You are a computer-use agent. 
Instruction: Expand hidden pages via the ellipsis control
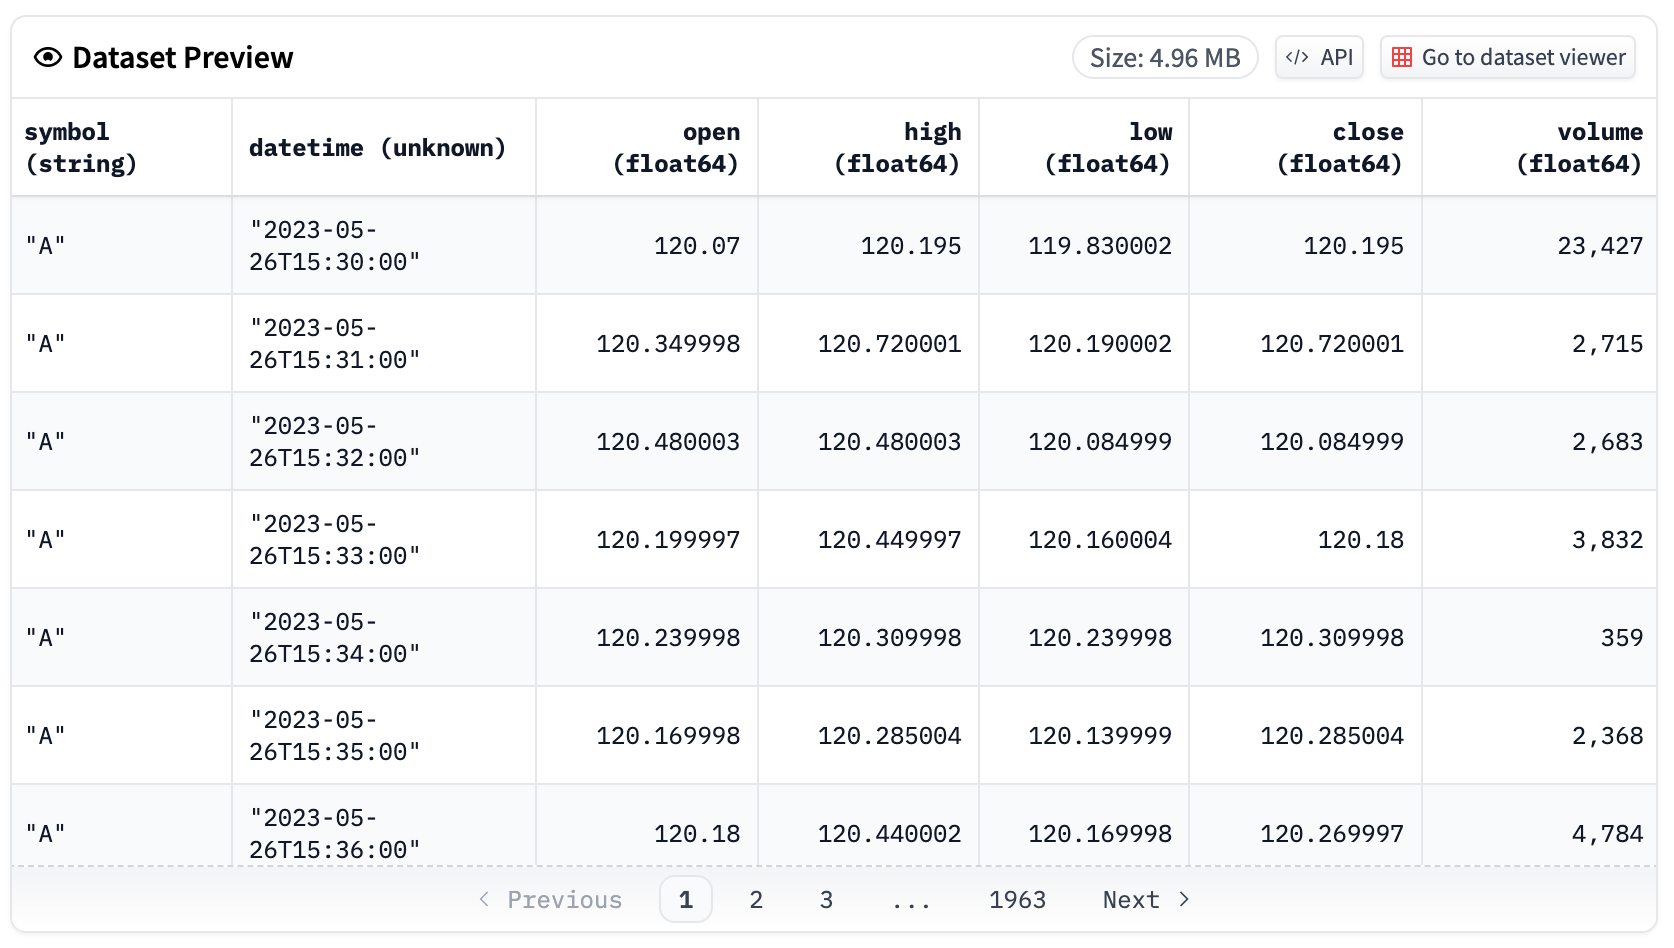pos(911,899)
